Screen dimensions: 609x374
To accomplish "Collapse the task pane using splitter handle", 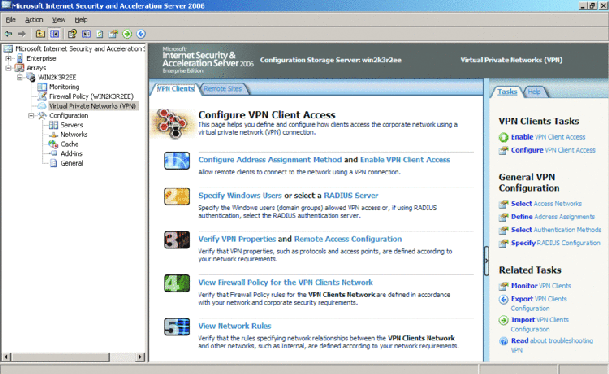I will click(486, 261).
